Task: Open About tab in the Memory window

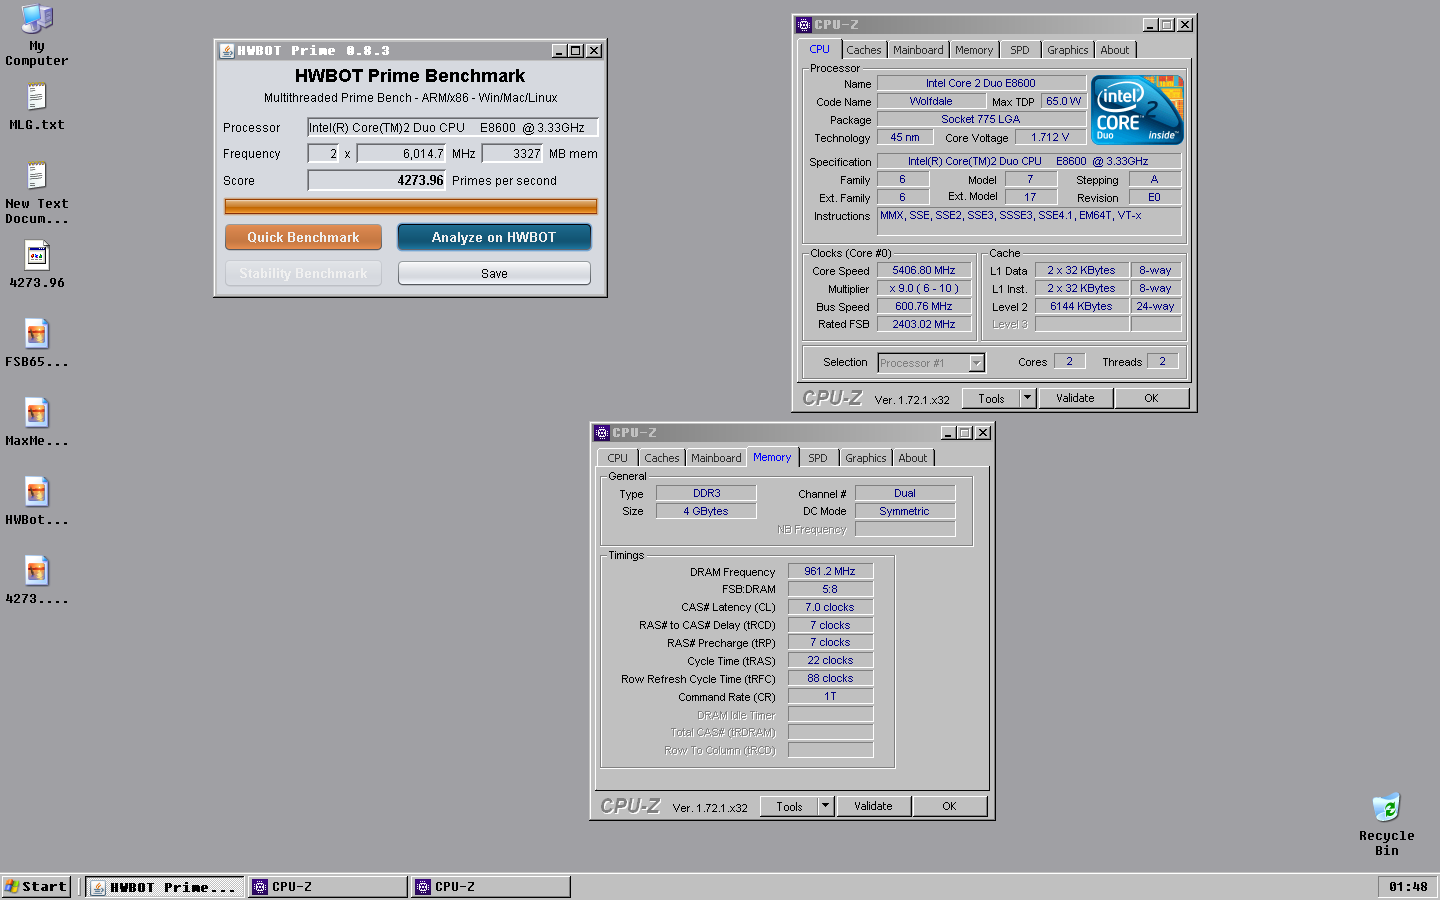Action: pyautogui.click(x=912, y=458)
